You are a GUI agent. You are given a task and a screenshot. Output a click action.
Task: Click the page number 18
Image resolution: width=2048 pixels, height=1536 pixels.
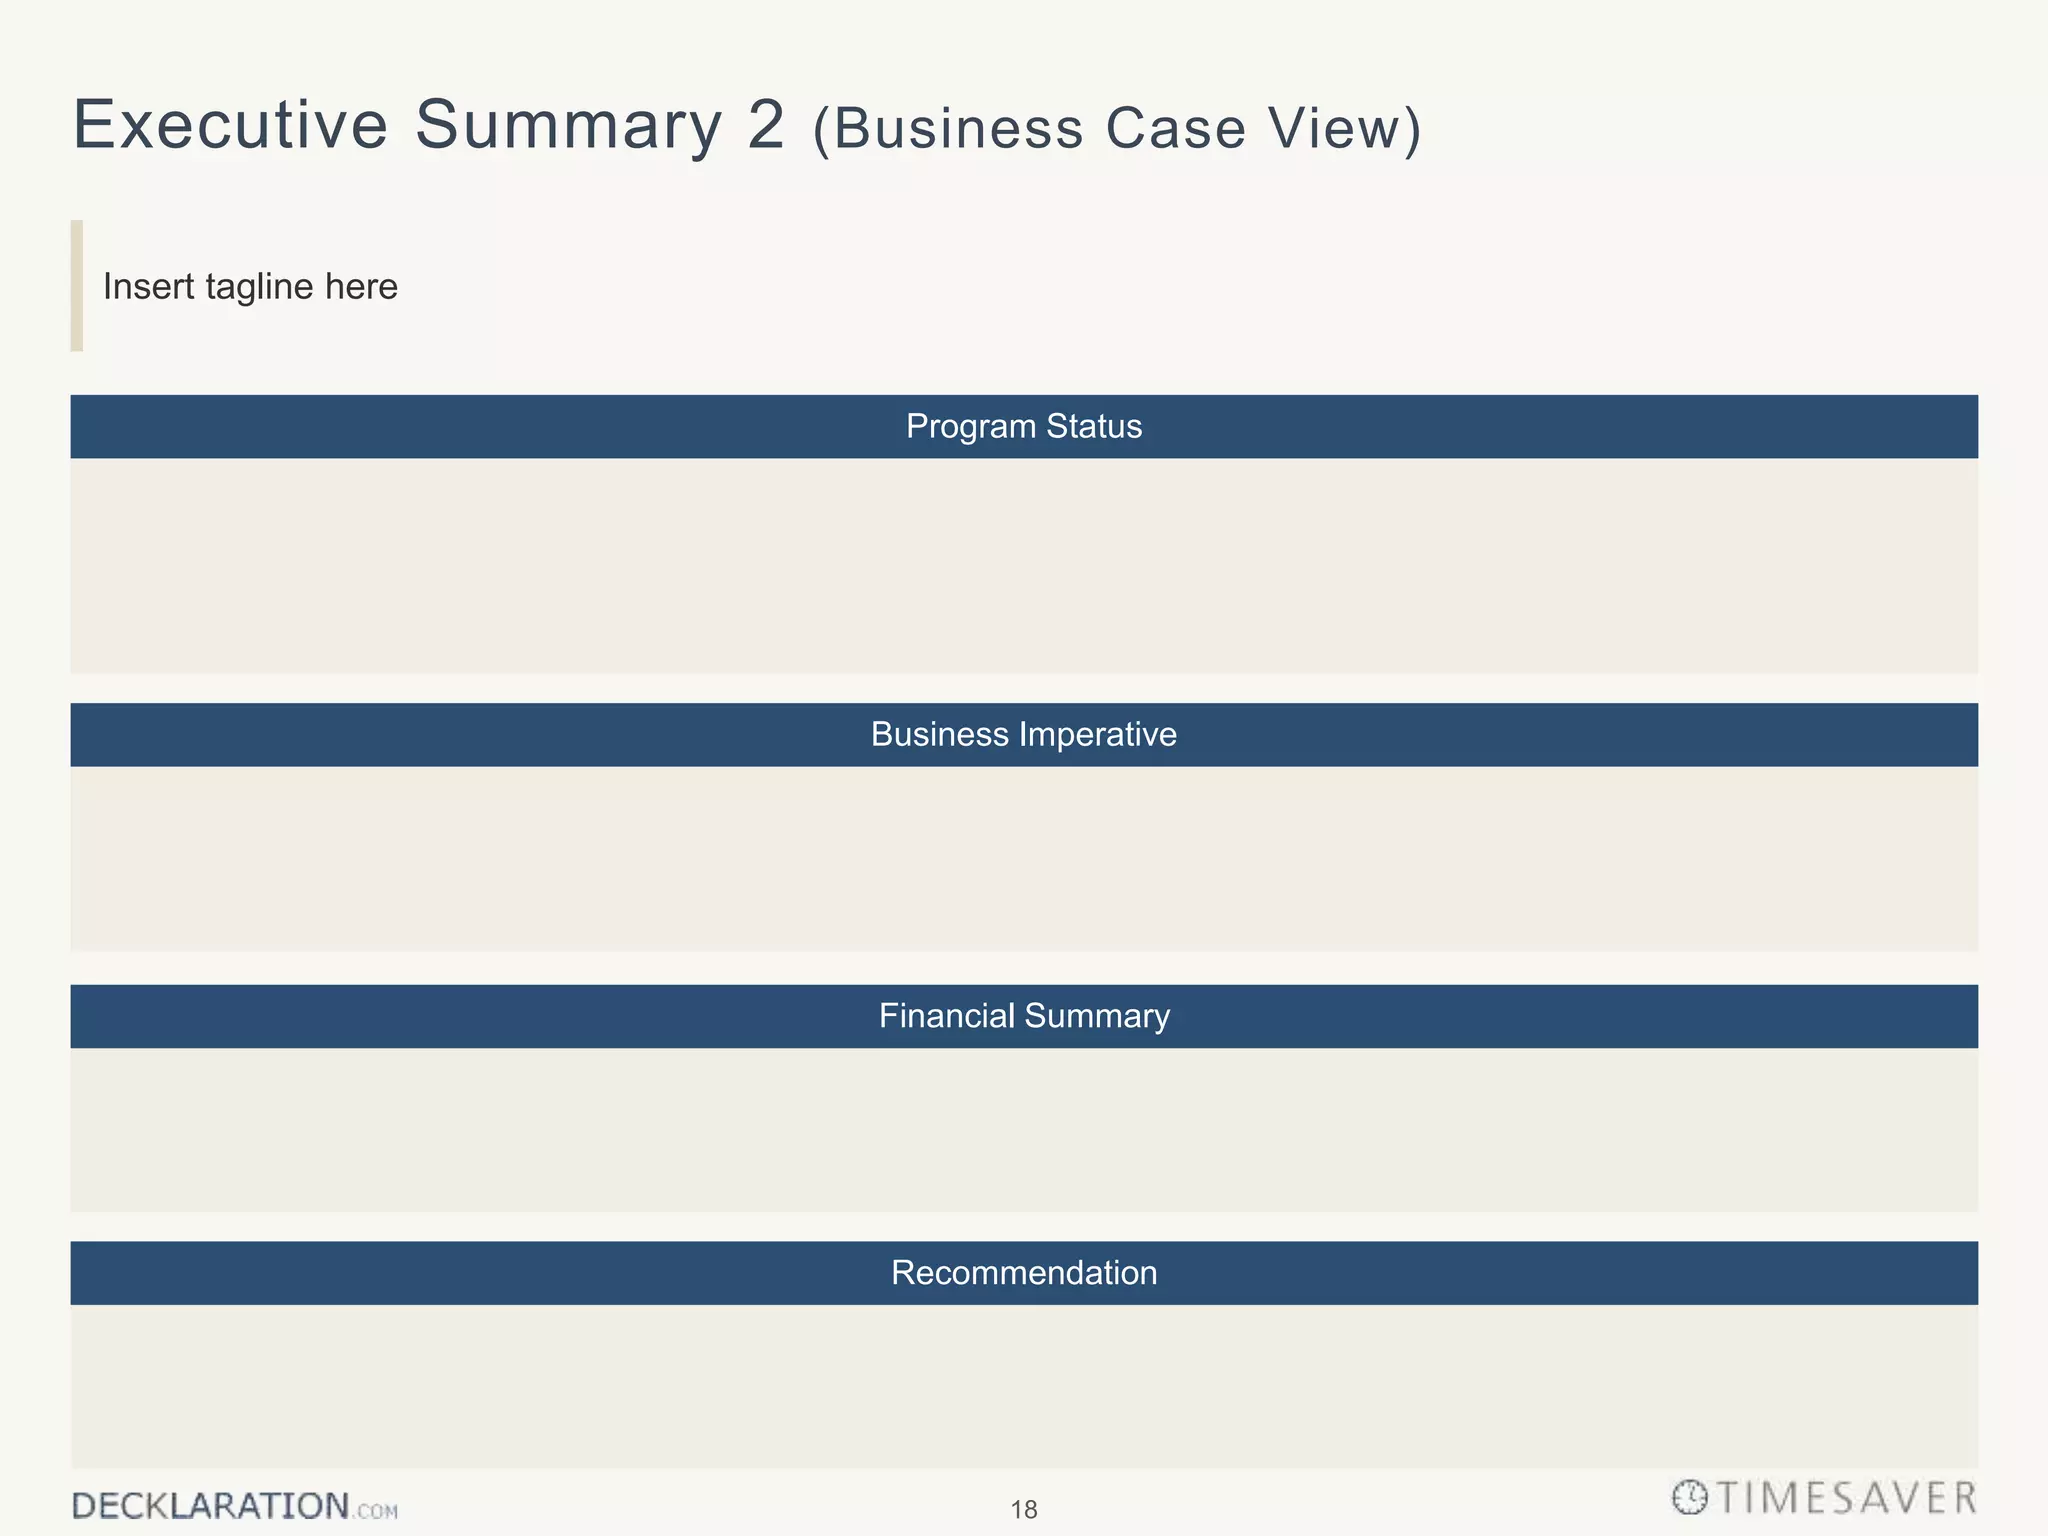[x=1024, y=1510]
